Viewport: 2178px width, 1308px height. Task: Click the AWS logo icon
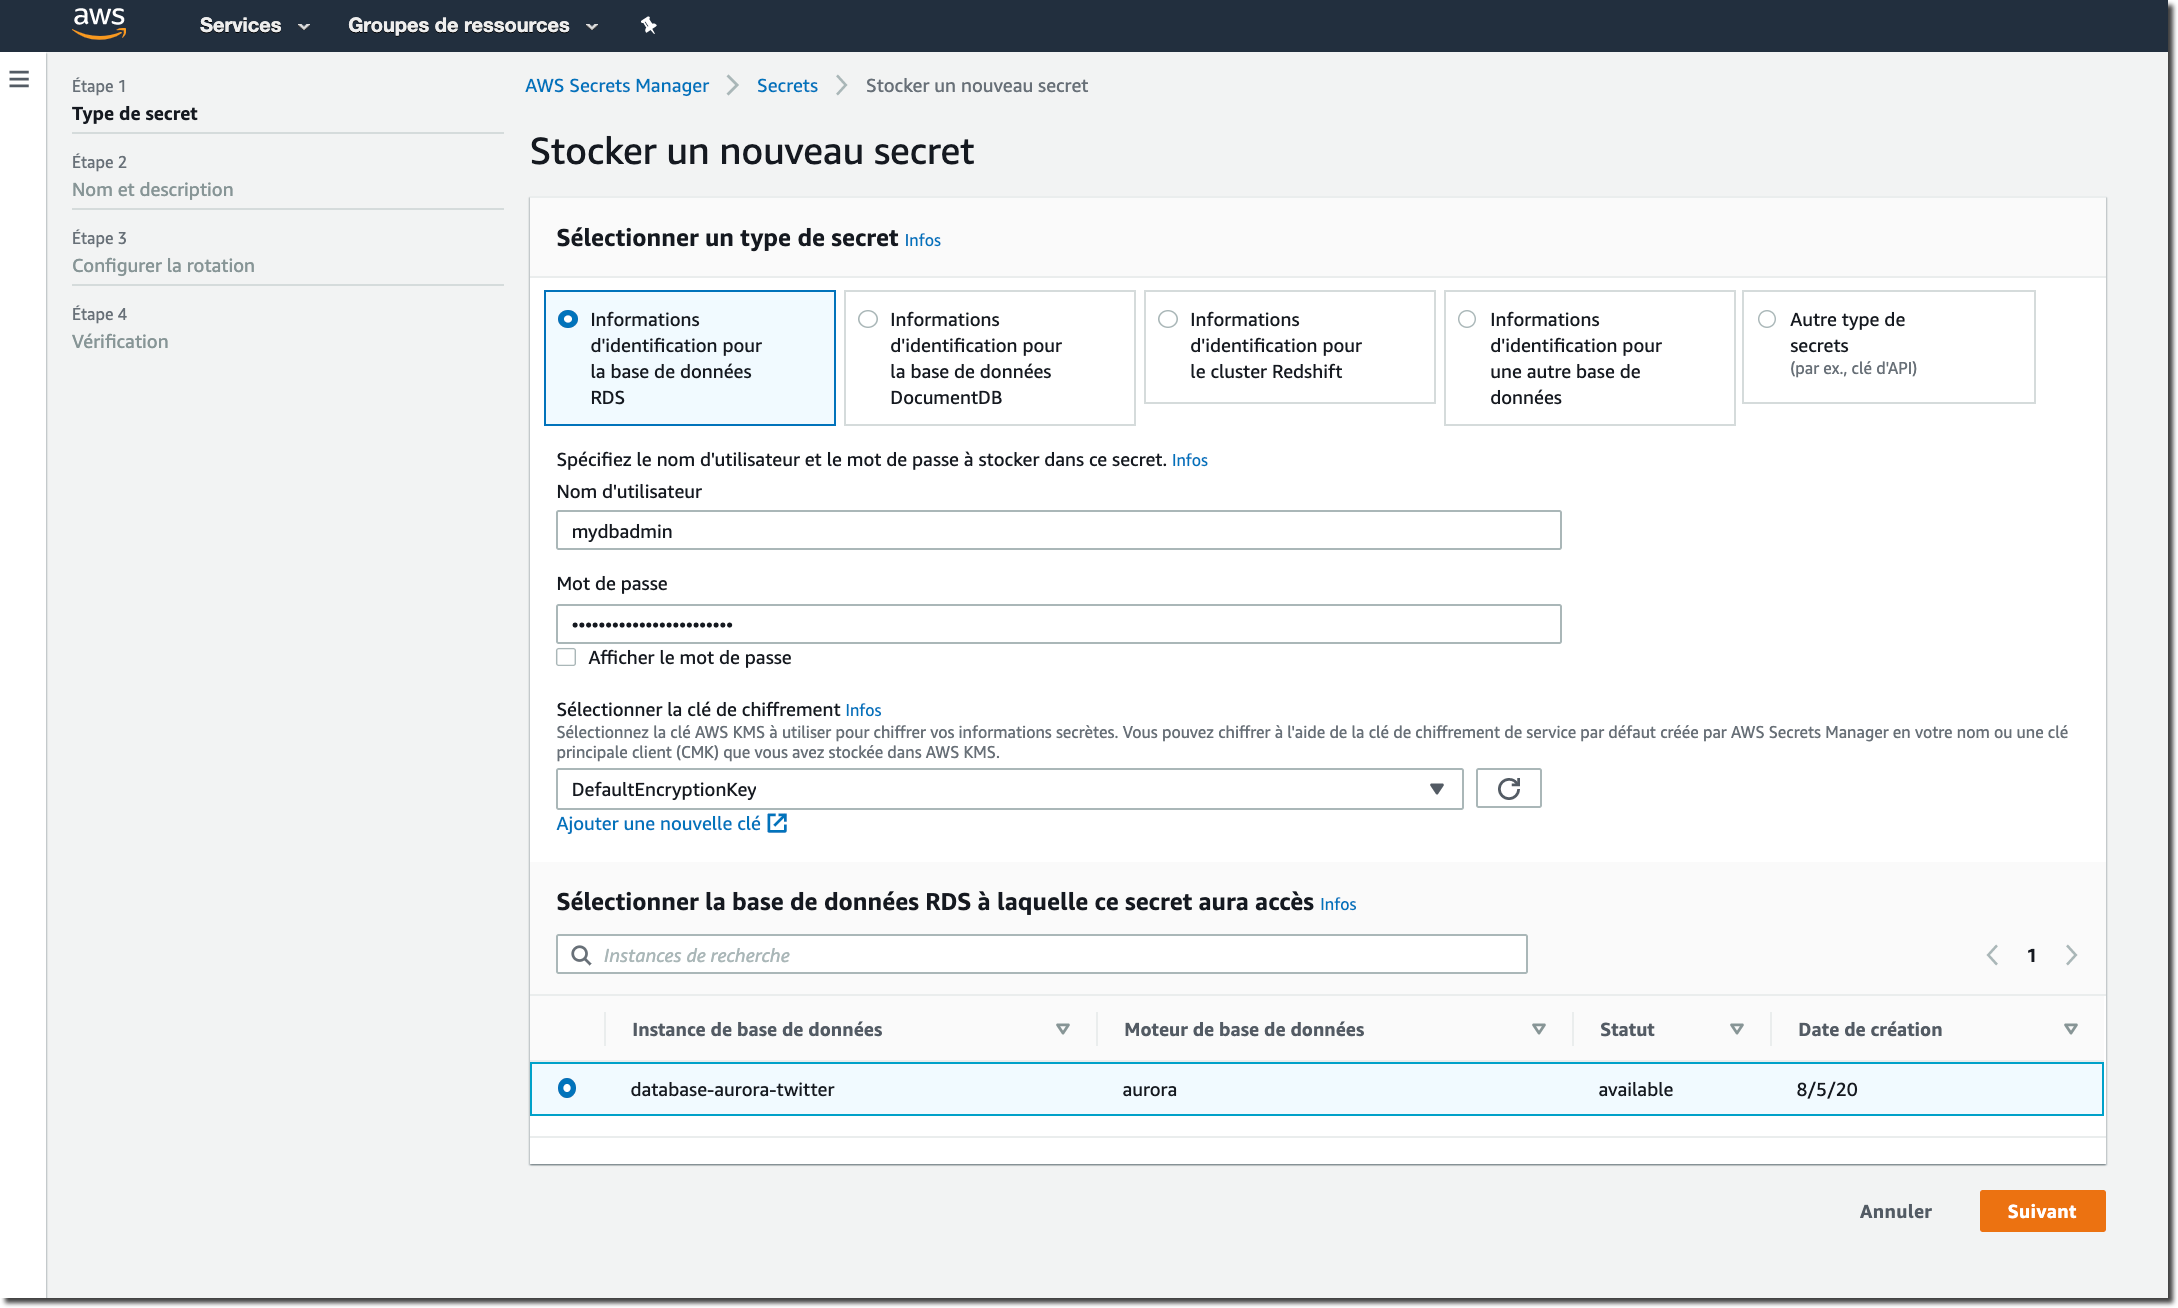pyautogui.click(x=99, y=23)
